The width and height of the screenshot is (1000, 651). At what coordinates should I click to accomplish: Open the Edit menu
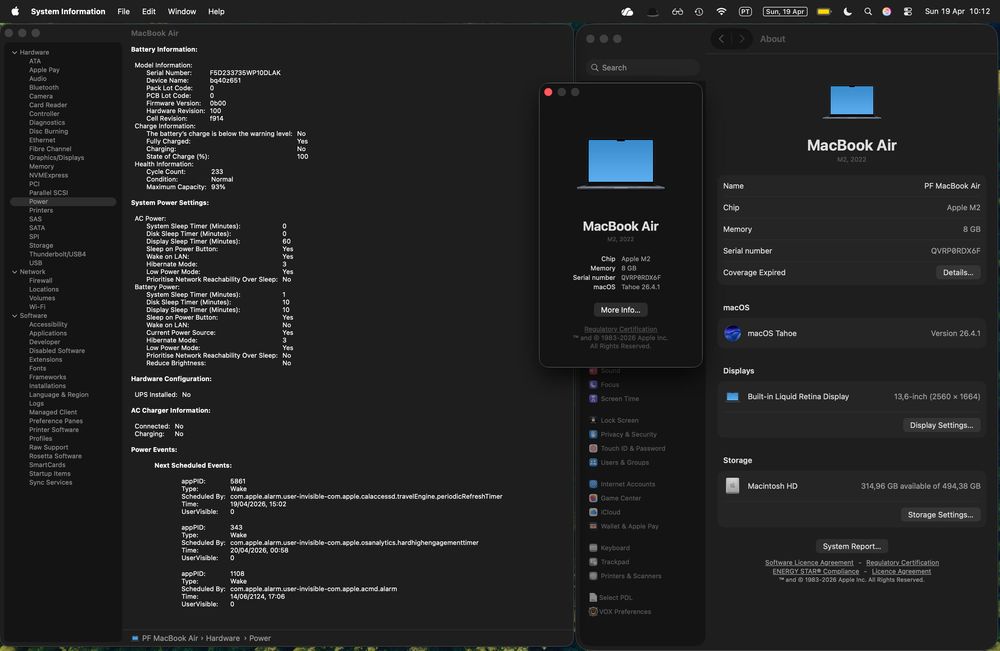point(149,11)
